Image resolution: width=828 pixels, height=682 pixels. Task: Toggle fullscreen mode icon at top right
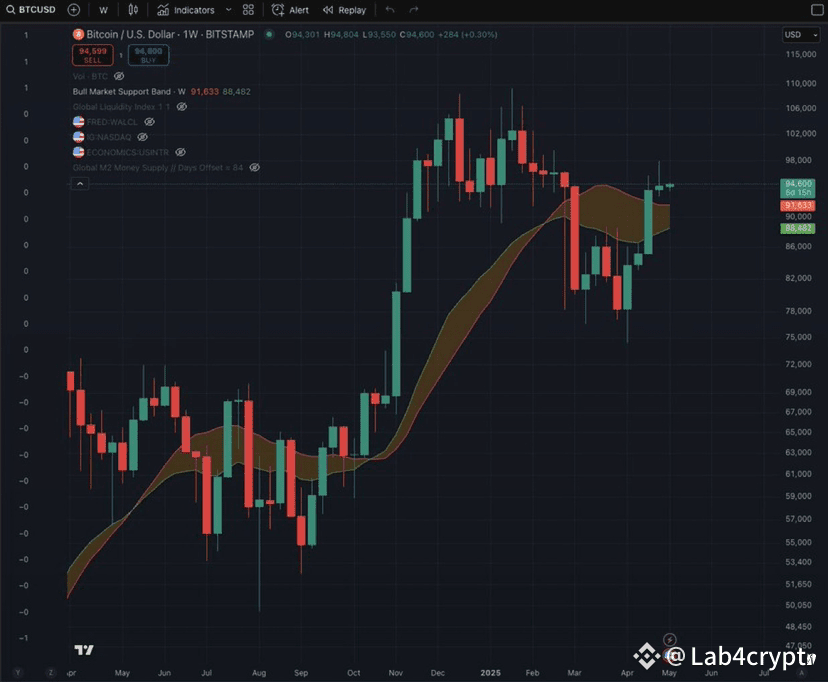(816, 10)
